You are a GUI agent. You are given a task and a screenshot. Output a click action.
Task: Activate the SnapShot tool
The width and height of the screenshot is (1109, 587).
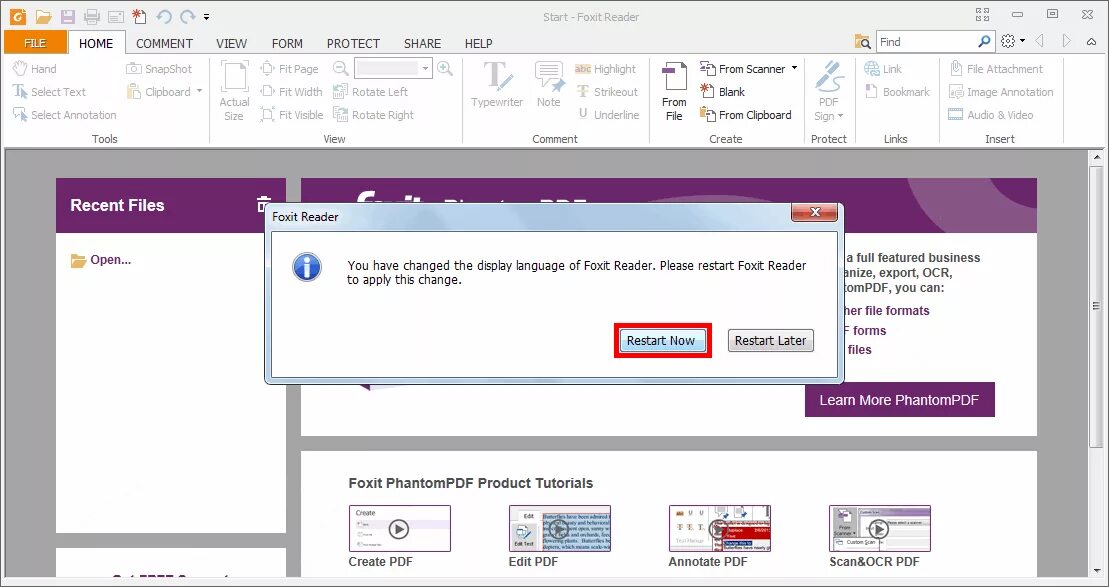(x=159, y=69)
